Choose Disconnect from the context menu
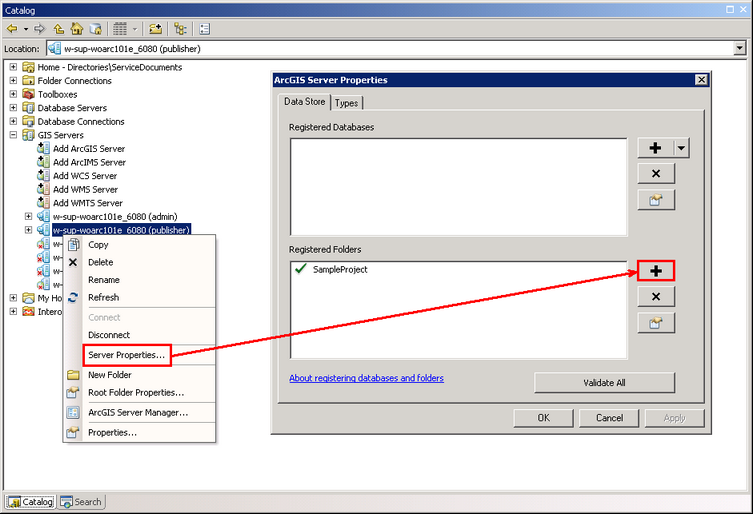This screenshot has width=753, height=514. pyautogui.click(x=139, y=335)
